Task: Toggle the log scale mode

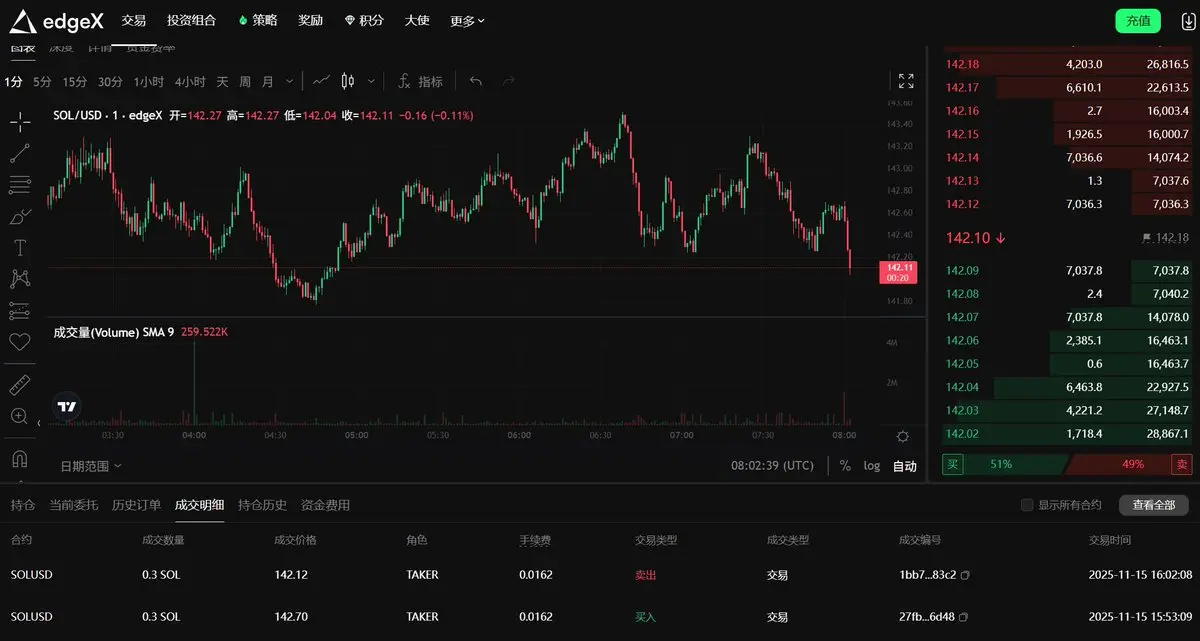Action: click(872, 466)
